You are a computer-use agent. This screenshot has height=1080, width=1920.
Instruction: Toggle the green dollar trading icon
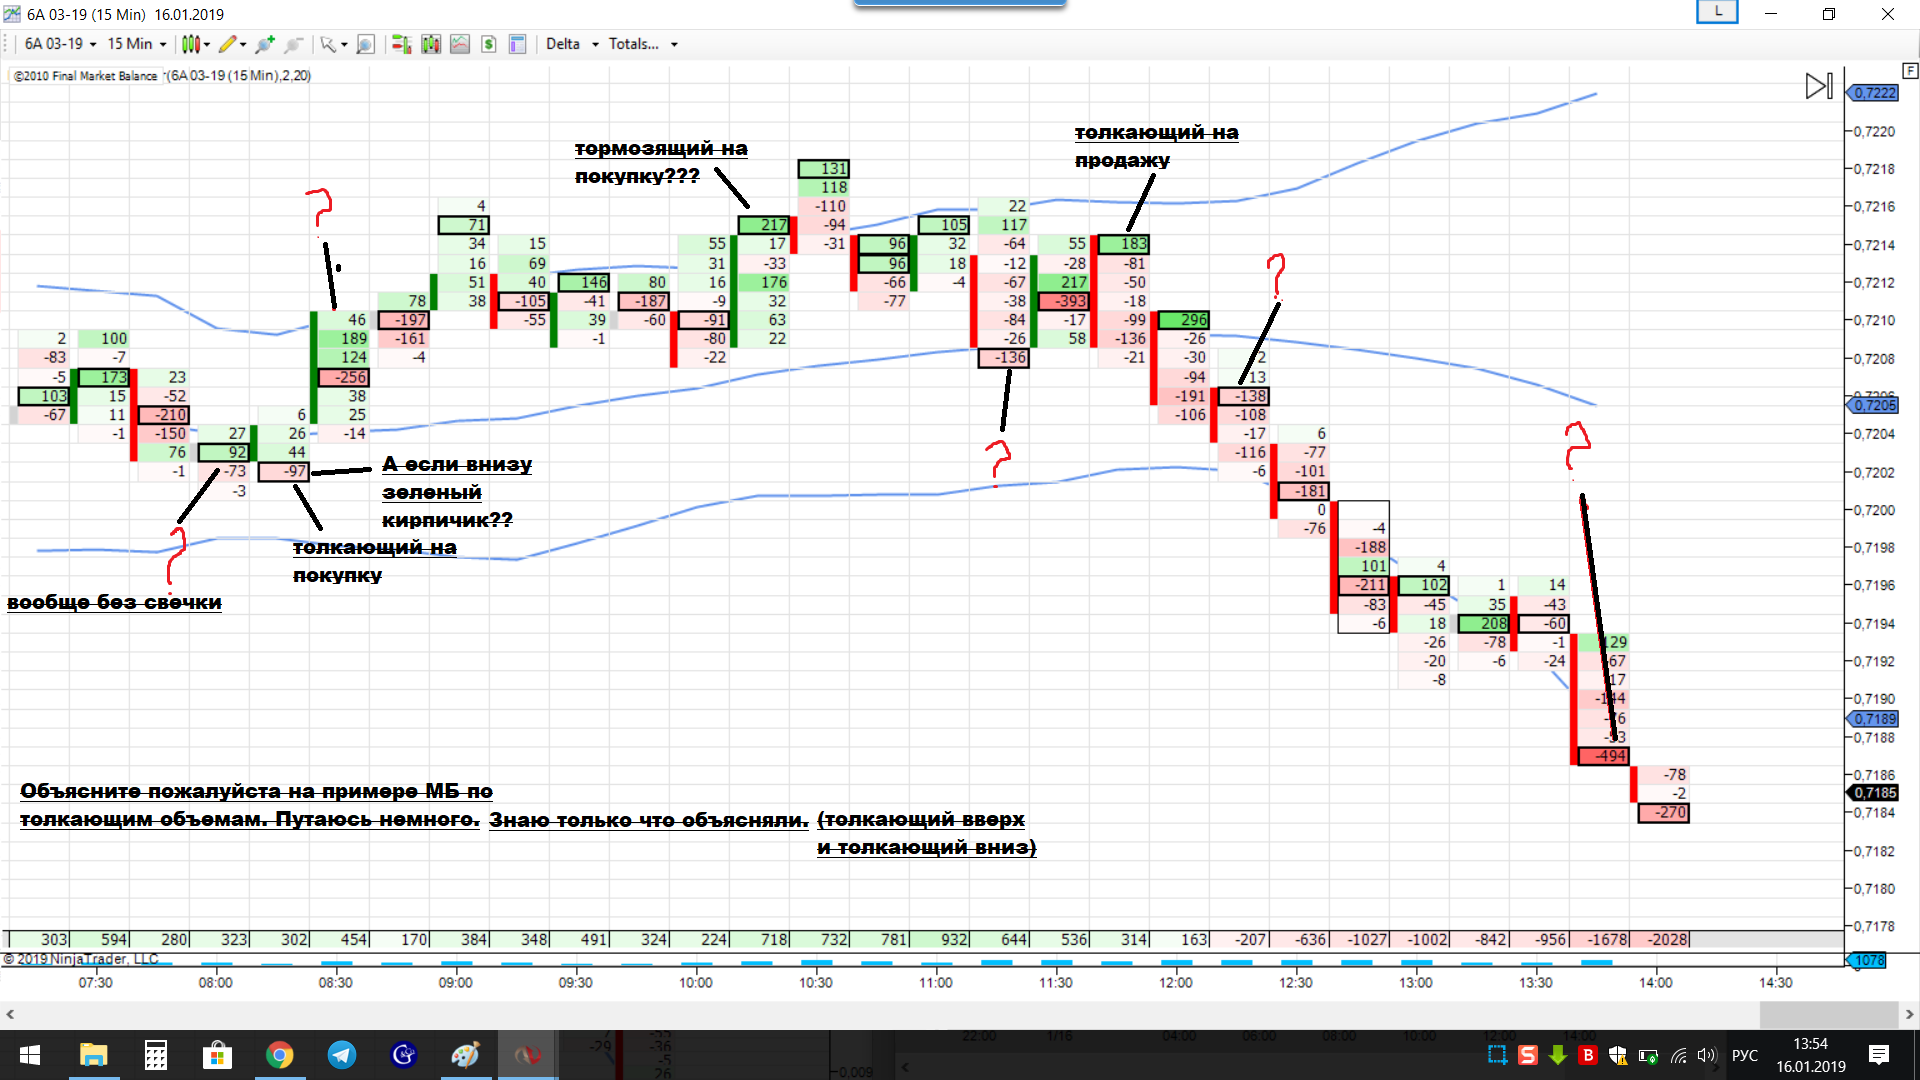[x=489, y=44]
